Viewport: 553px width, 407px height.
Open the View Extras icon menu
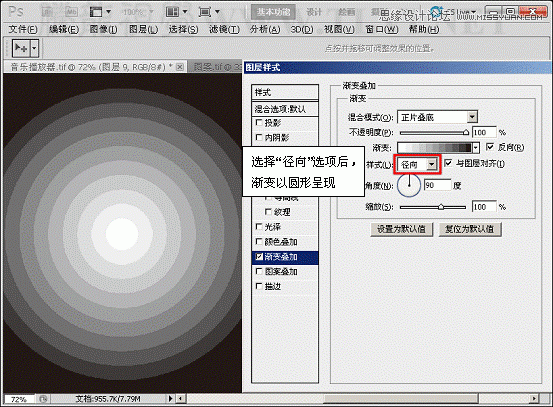[100, 12]
